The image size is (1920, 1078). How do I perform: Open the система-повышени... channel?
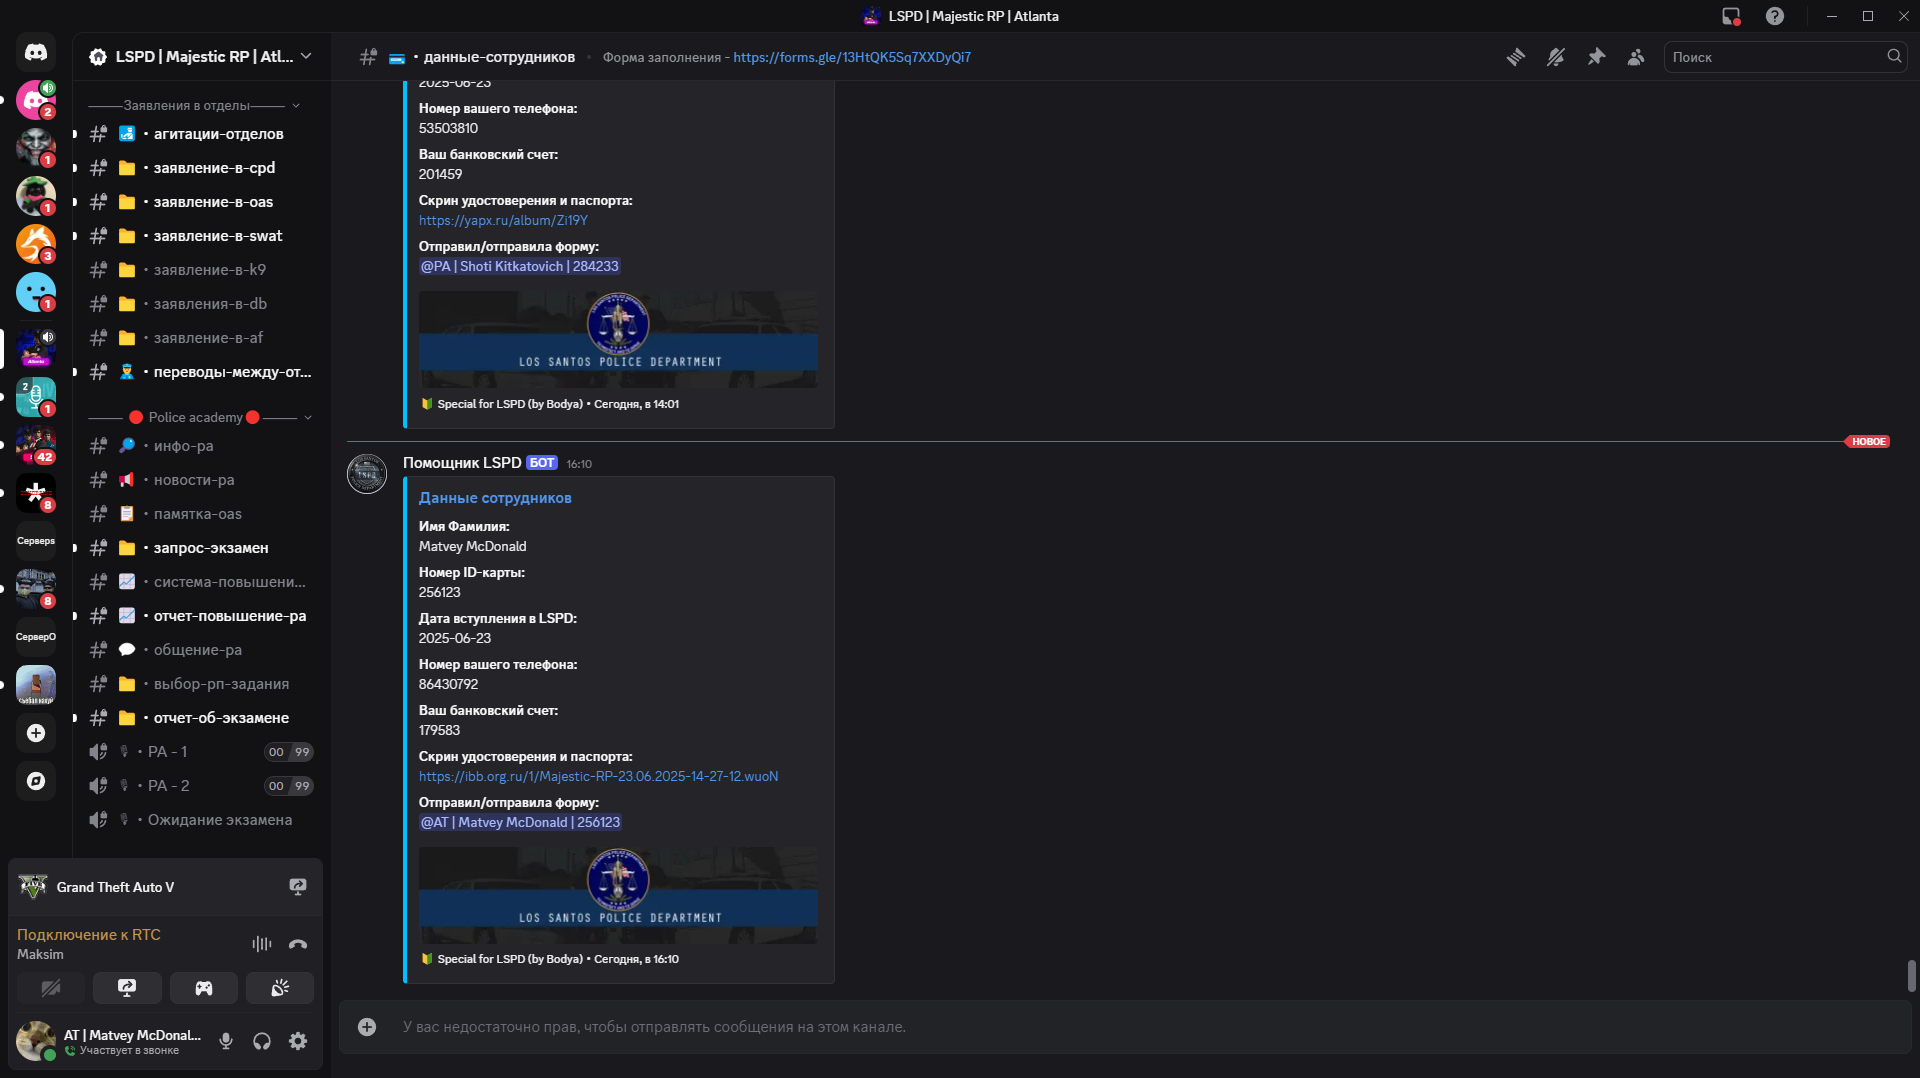(201, 582)
